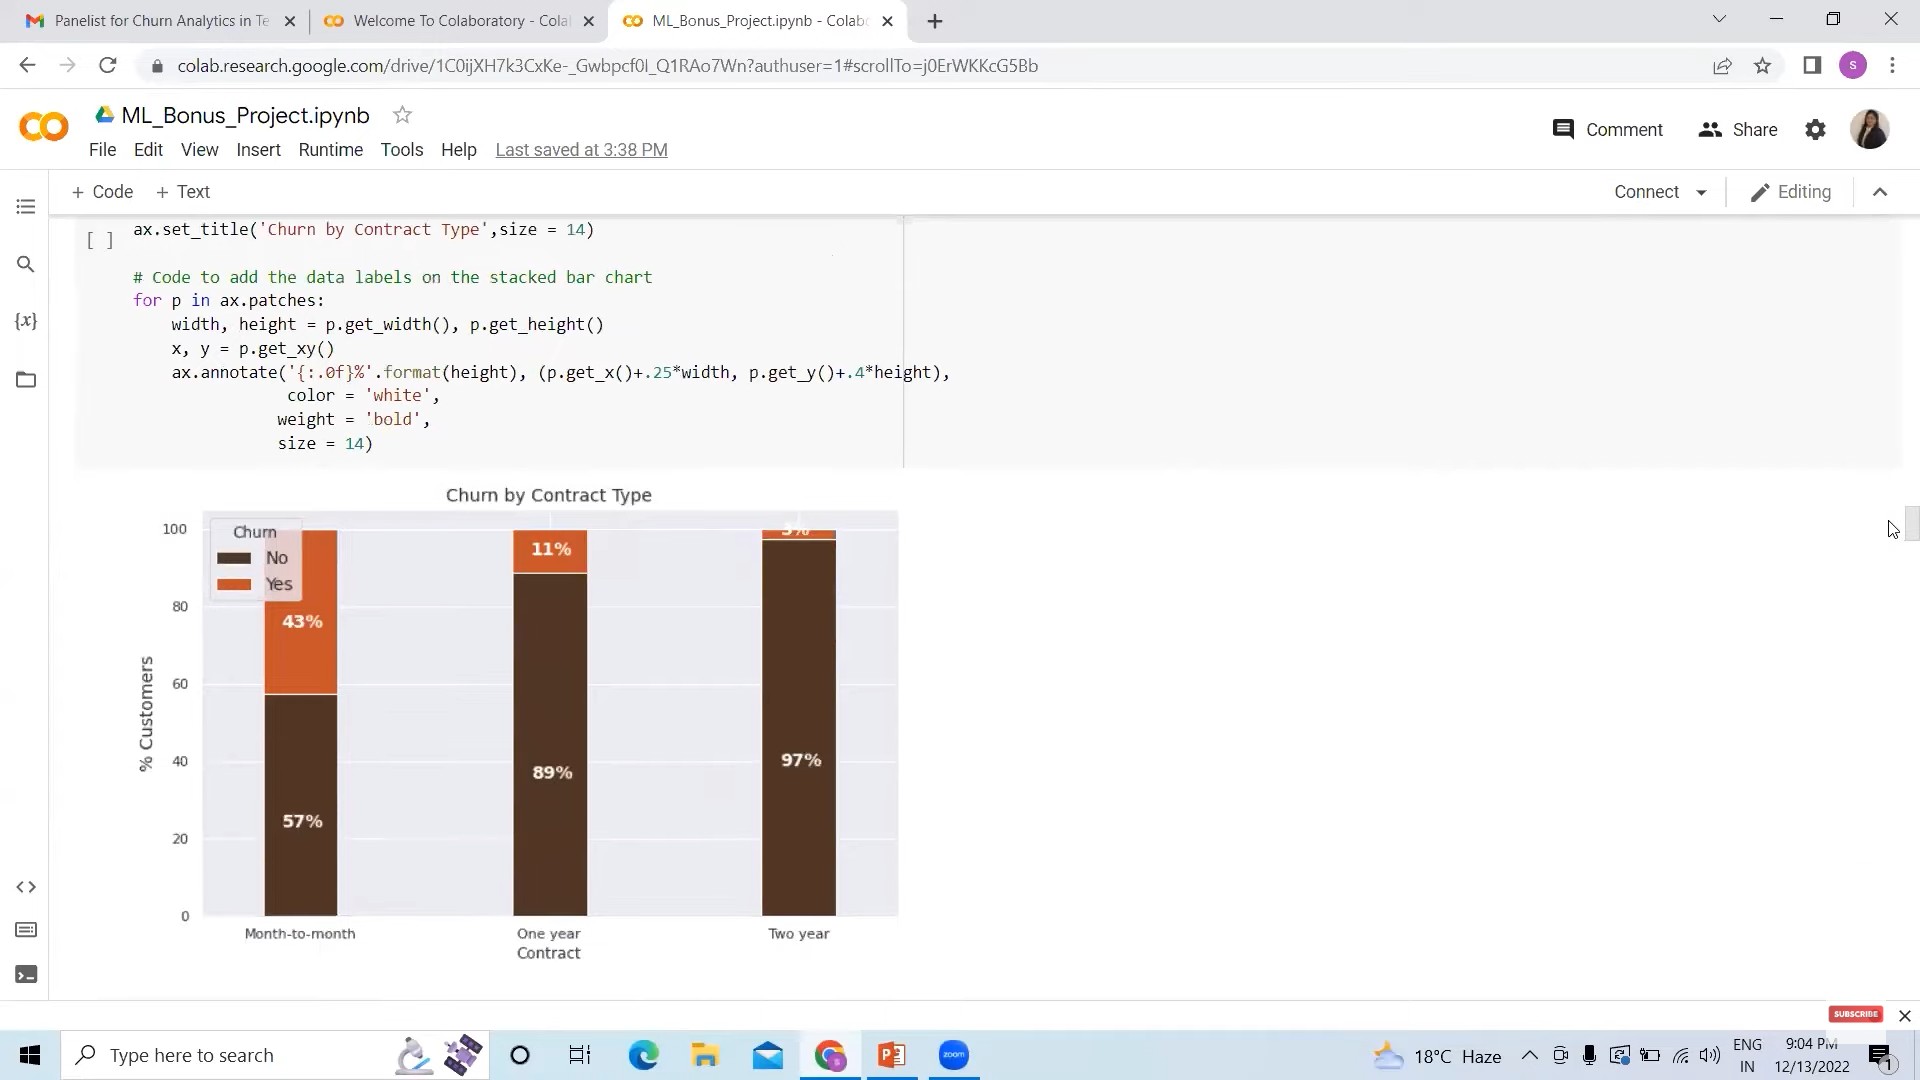Click the Files folder icon in sidebar
Image resolution: width=1920 pixels, height=1080 pixels.
(x=26, y=380)
